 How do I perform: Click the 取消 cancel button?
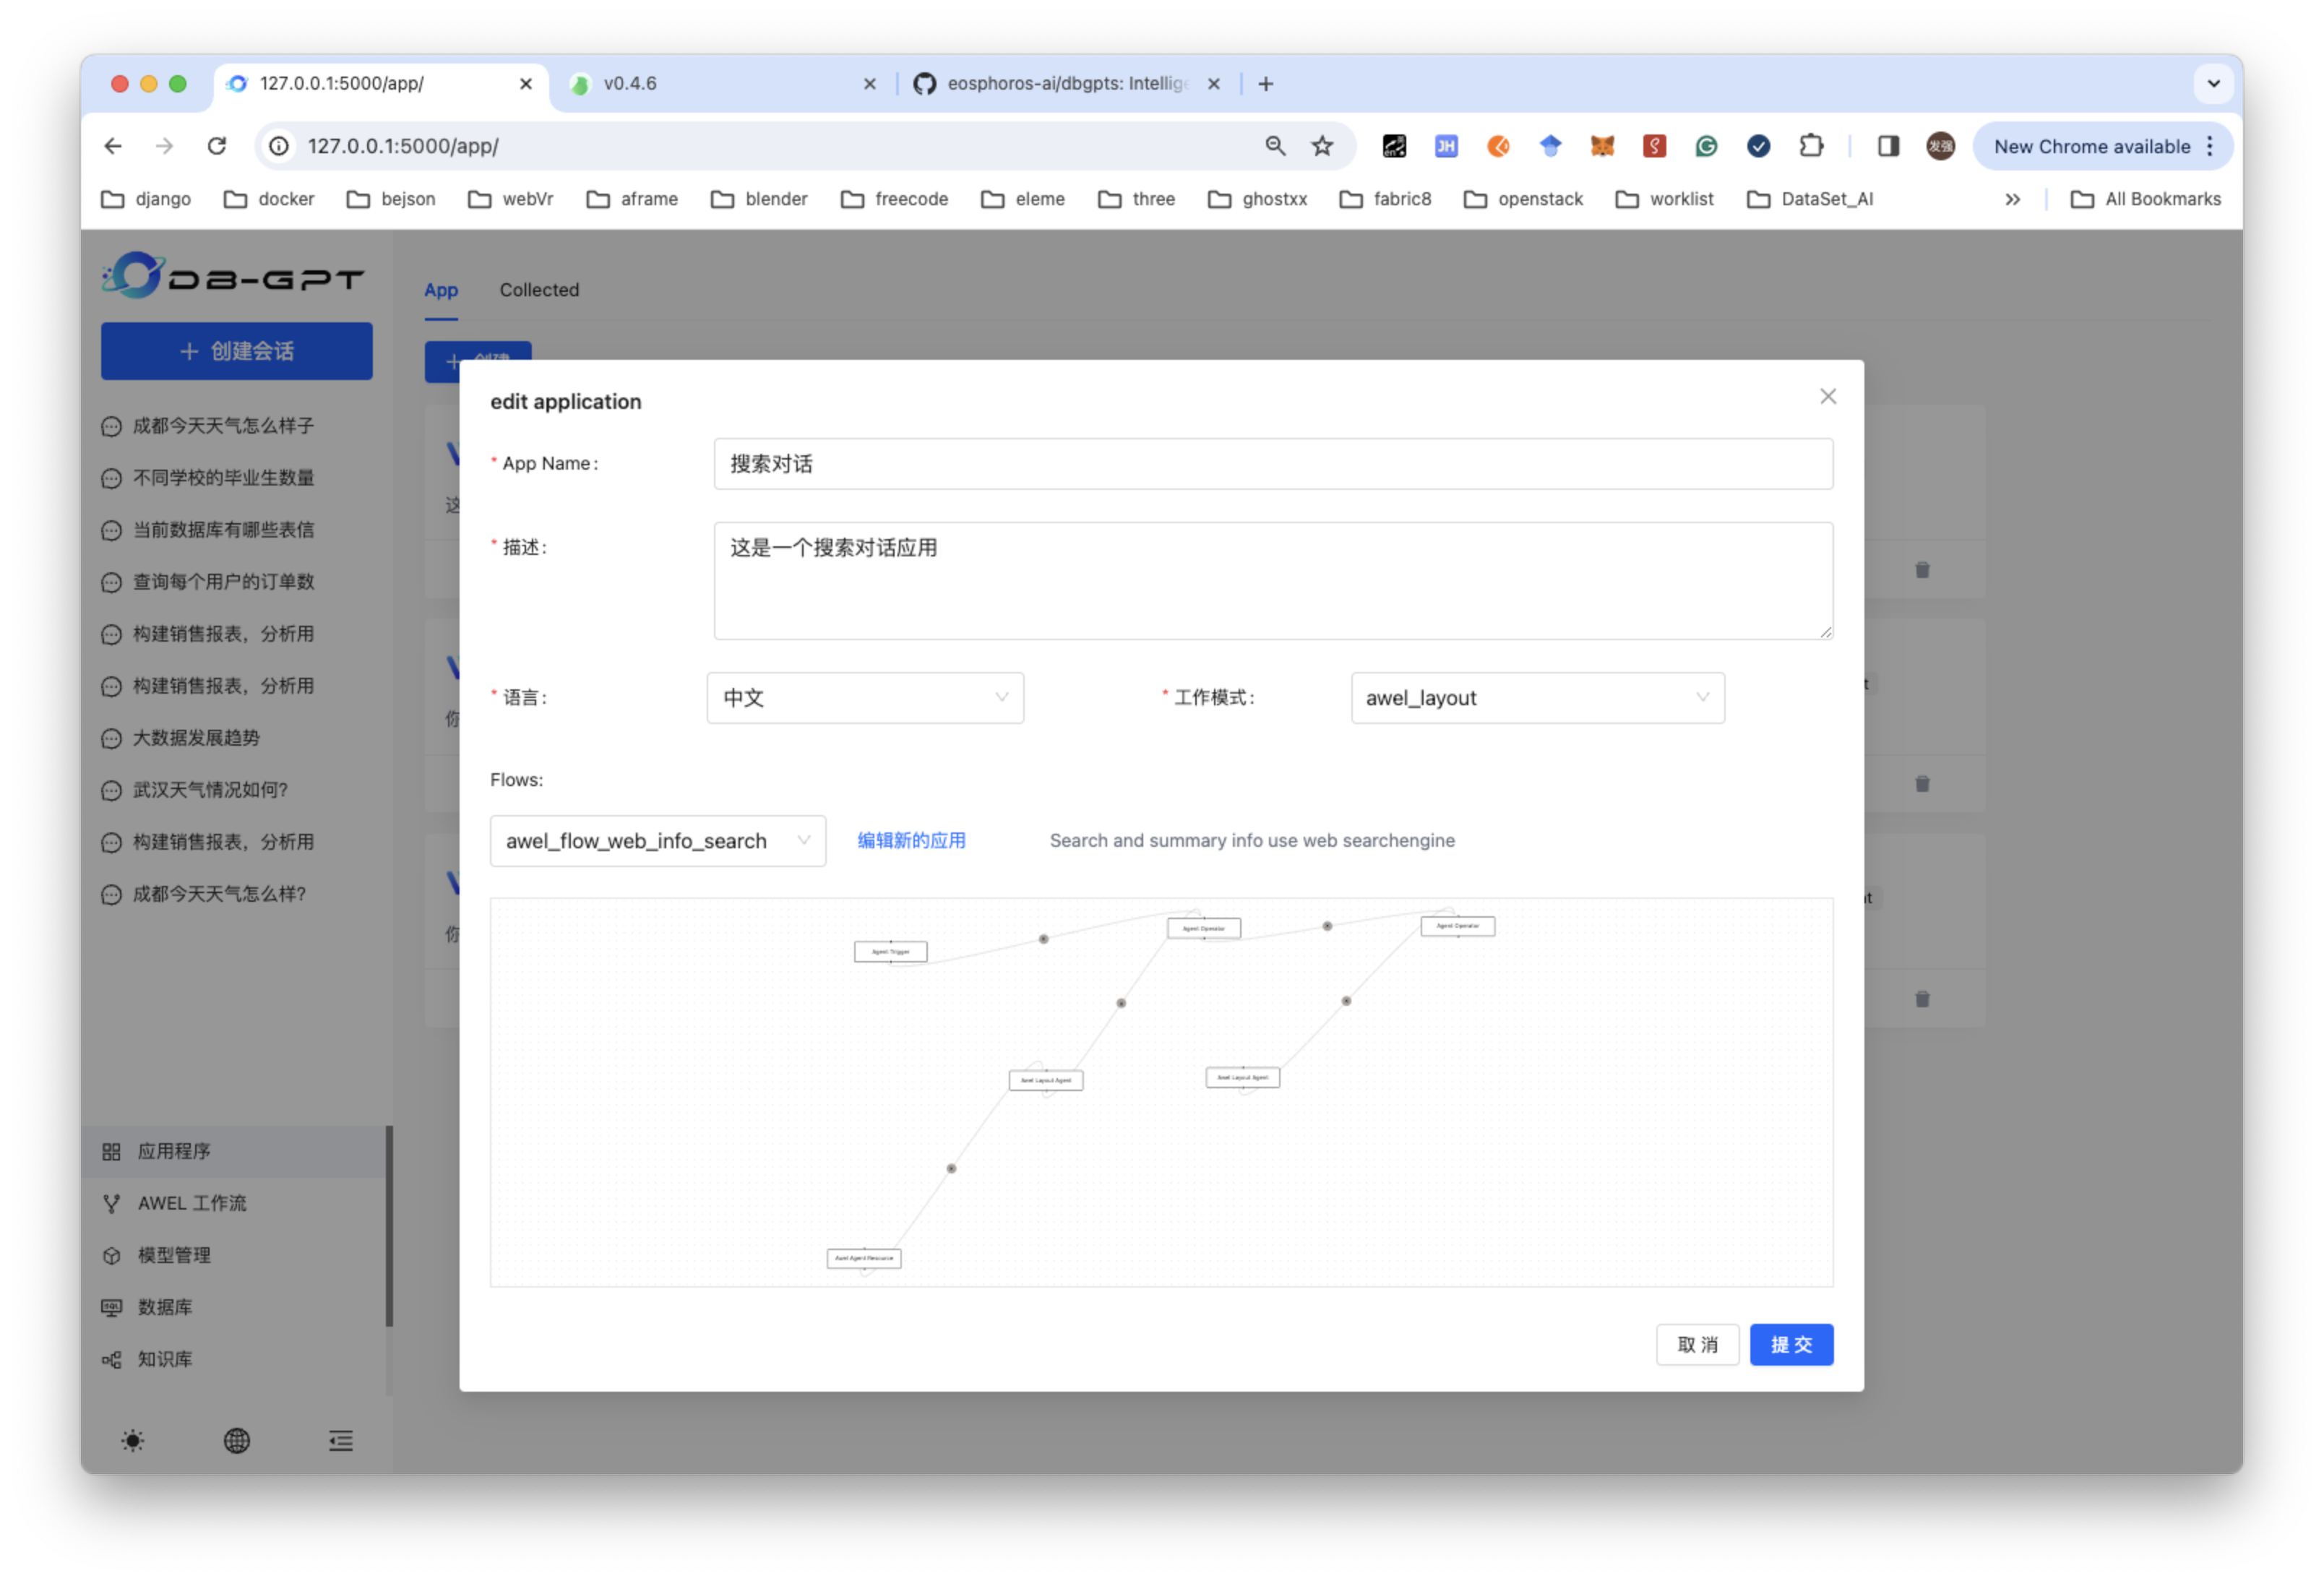click(1697, 1345)
